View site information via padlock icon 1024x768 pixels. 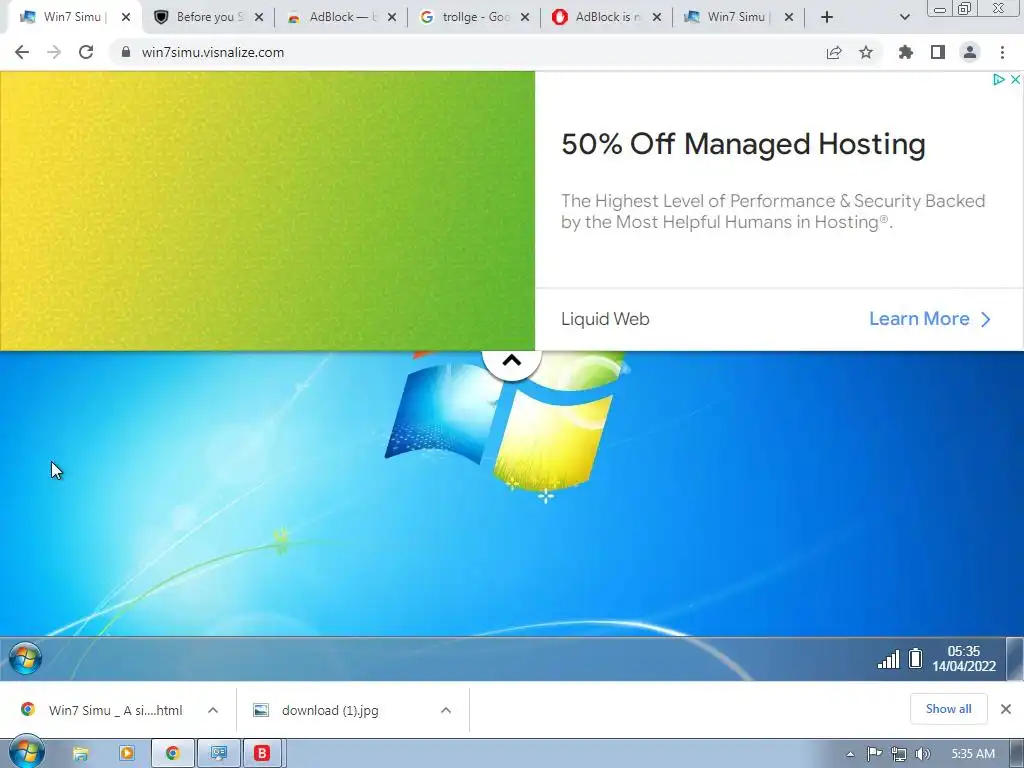126,52
